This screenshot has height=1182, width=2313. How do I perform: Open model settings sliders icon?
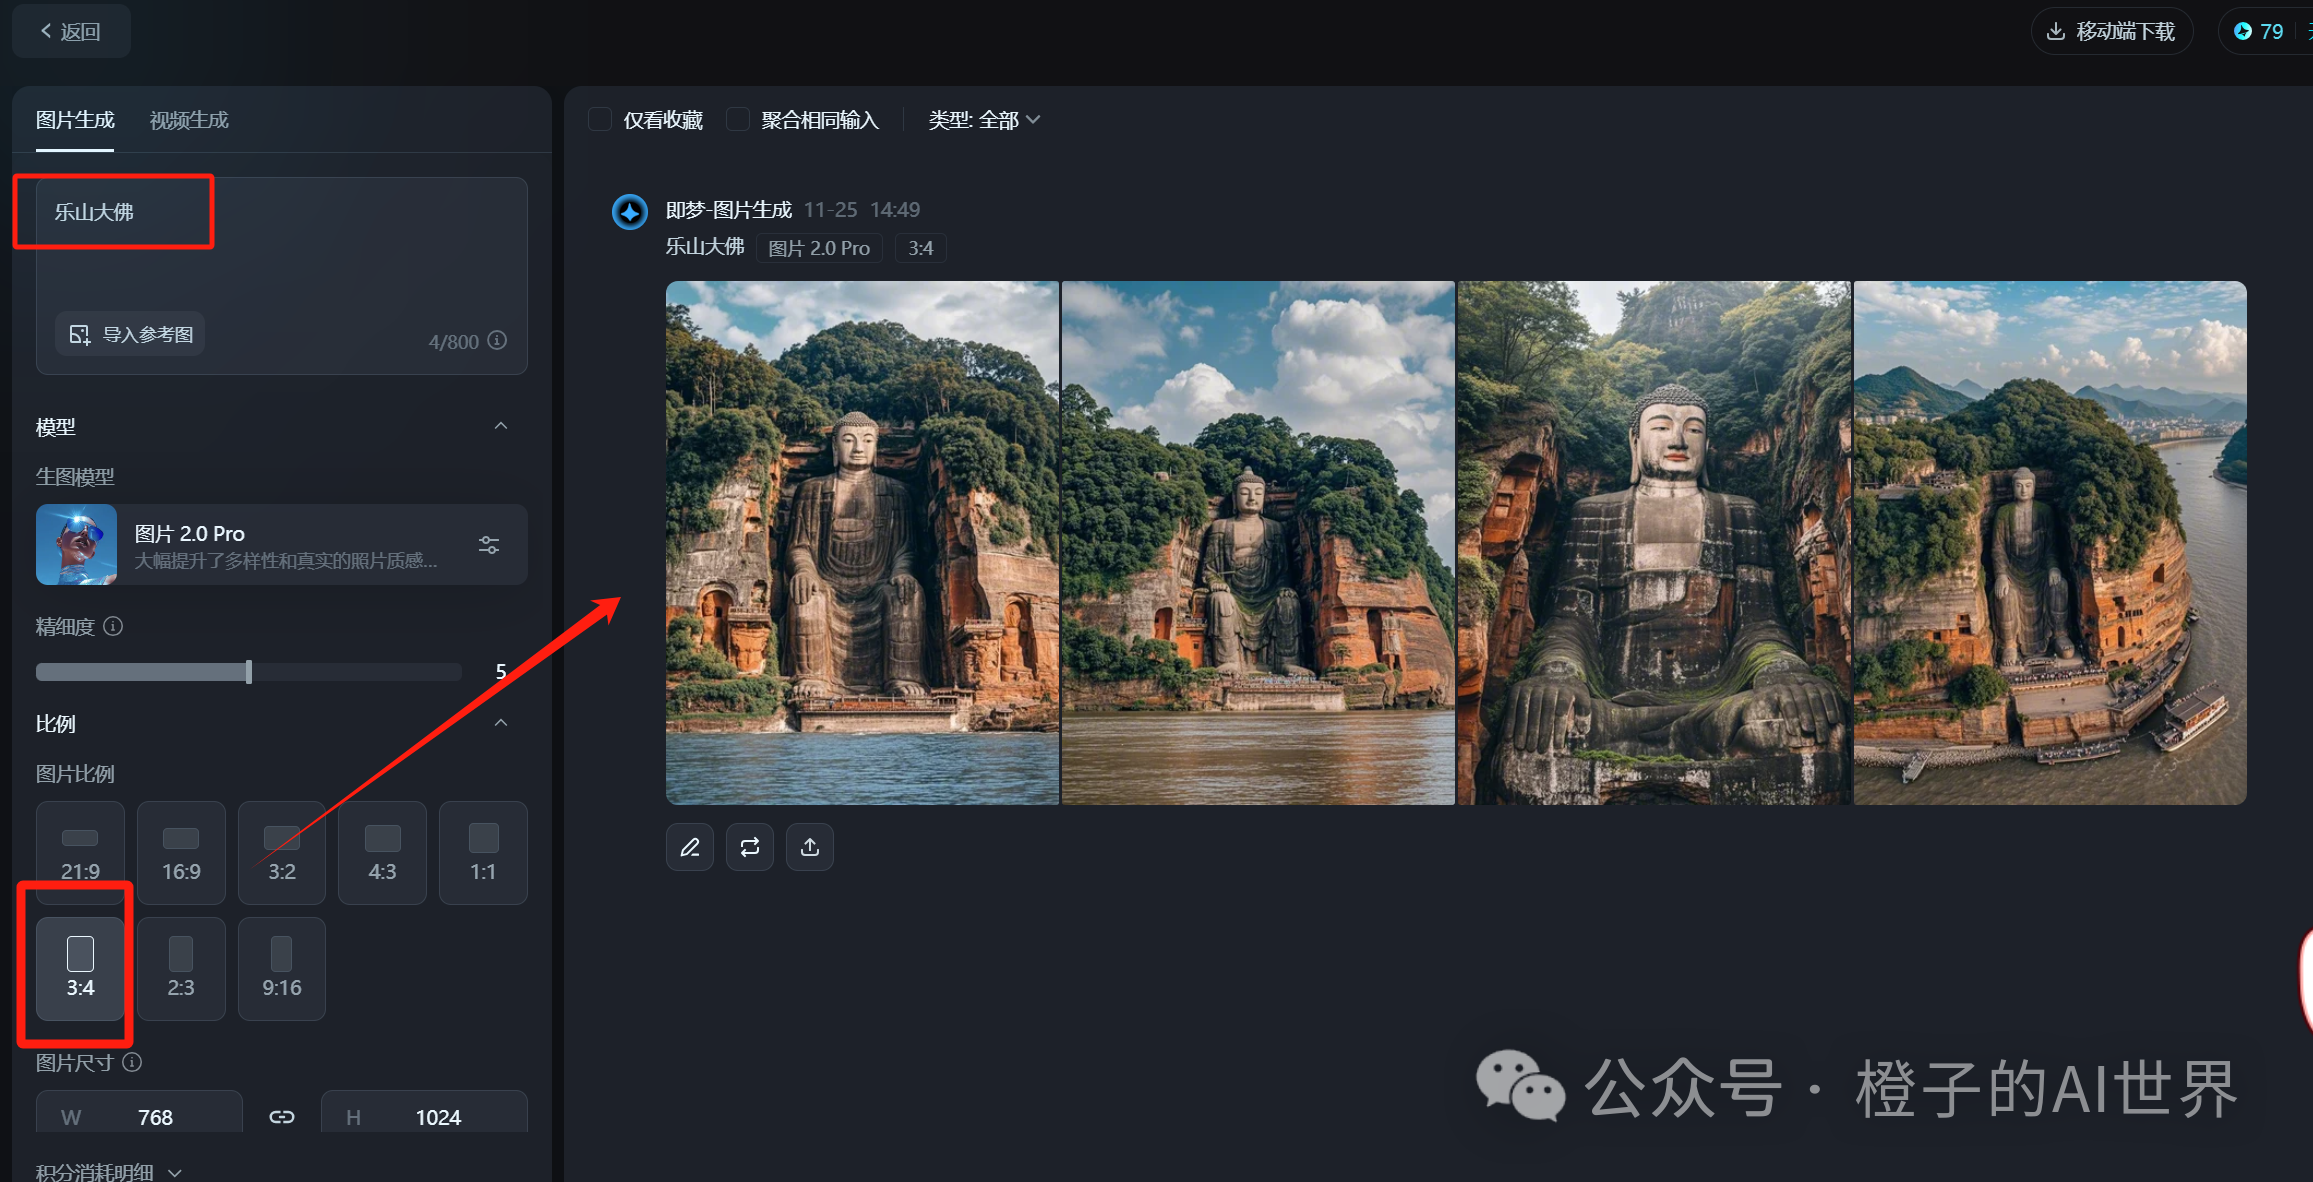[x=489, y=545]
